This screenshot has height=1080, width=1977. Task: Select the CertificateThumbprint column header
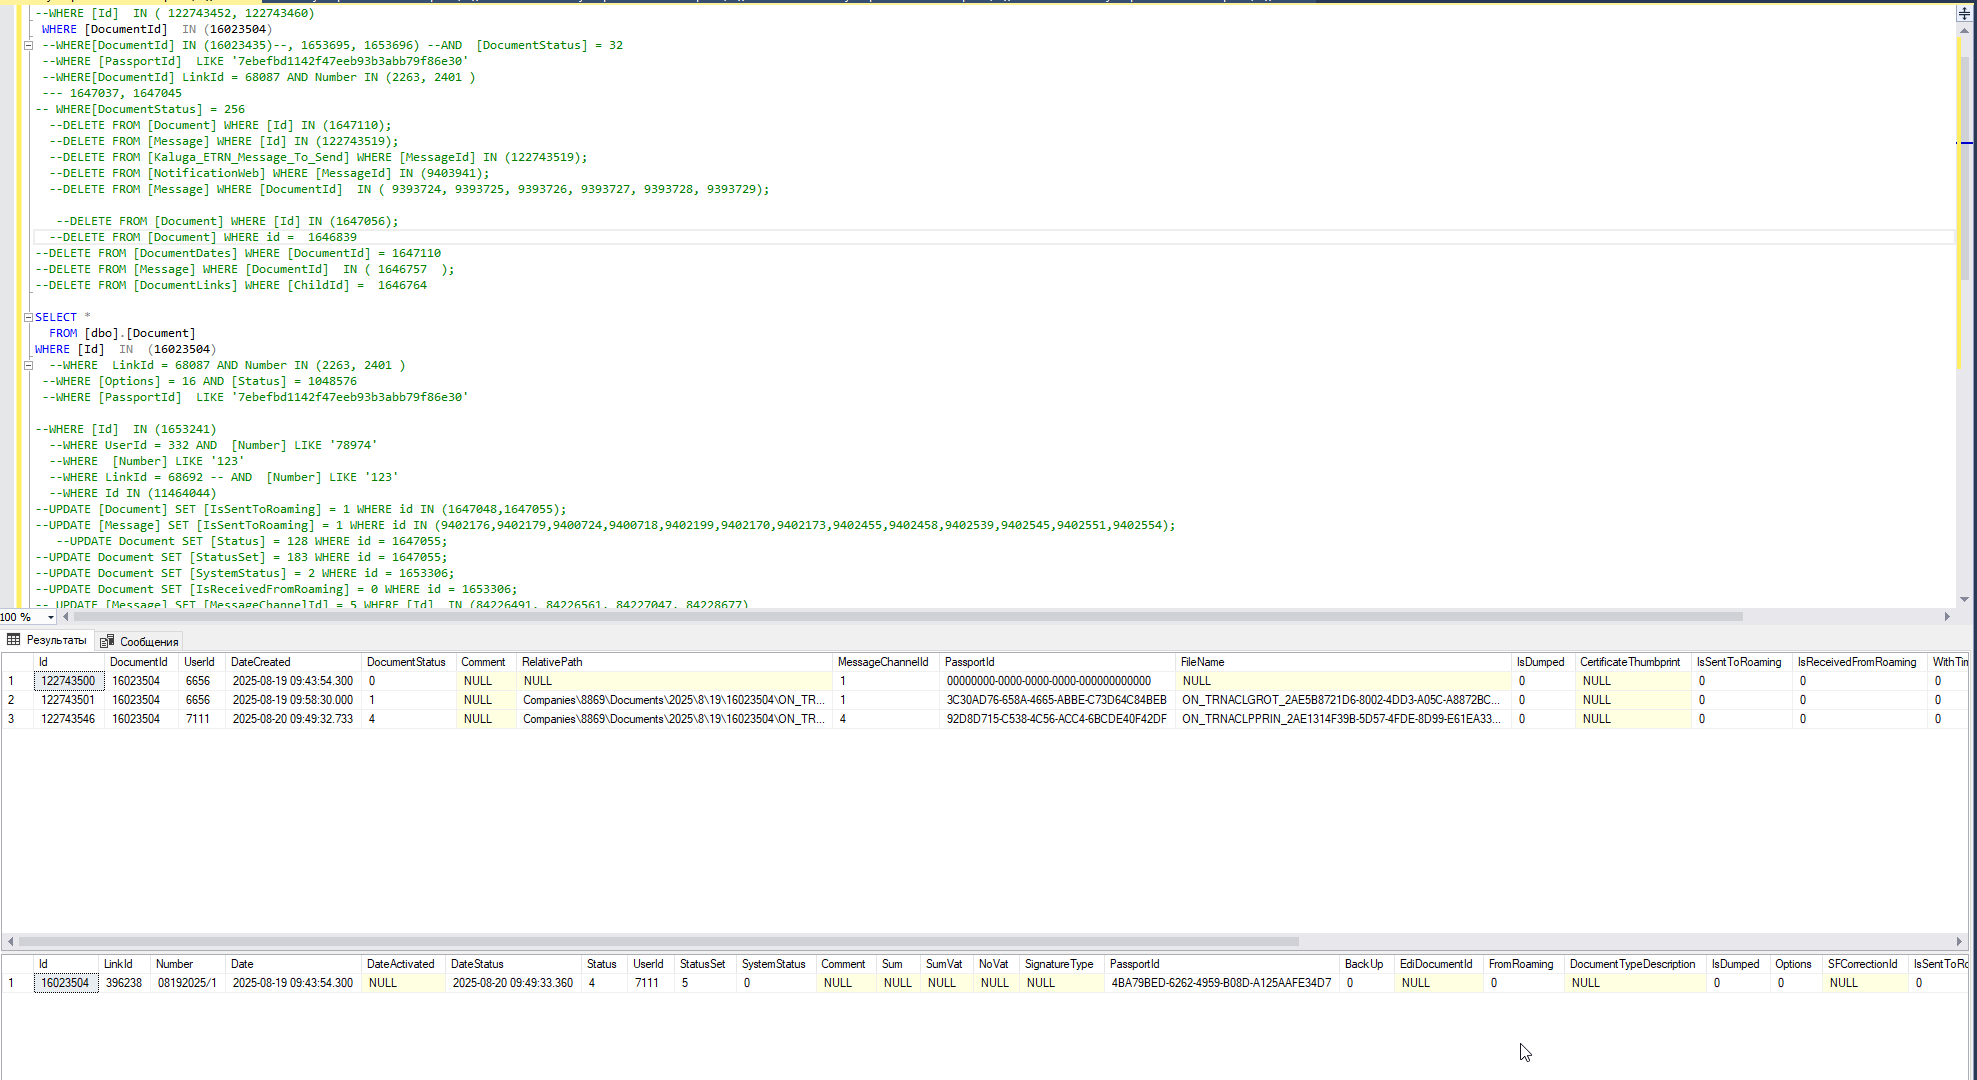1632,662
